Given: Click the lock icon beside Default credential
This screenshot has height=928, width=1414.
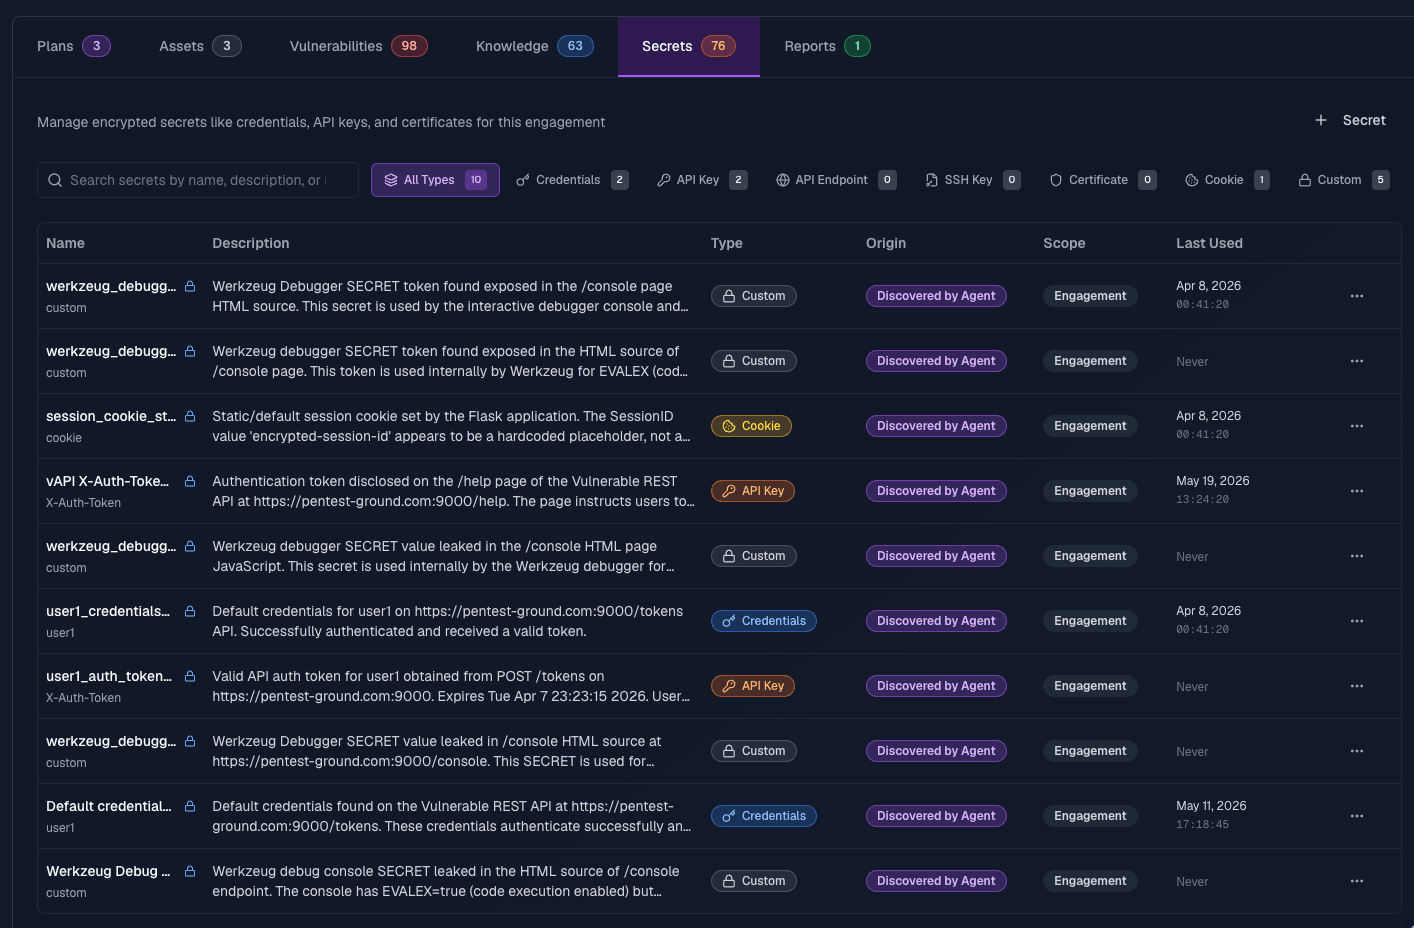Looking at the screenshot, I should pyautogui.click(x=190, y=806).
